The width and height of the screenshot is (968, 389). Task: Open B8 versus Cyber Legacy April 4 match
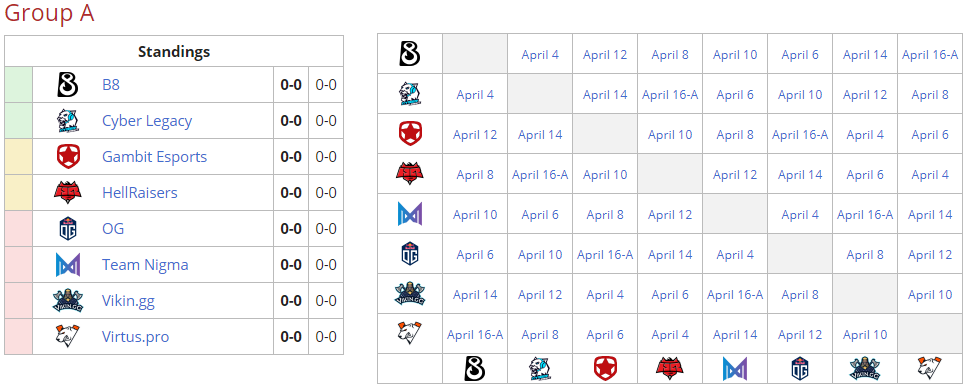[540, 54]
